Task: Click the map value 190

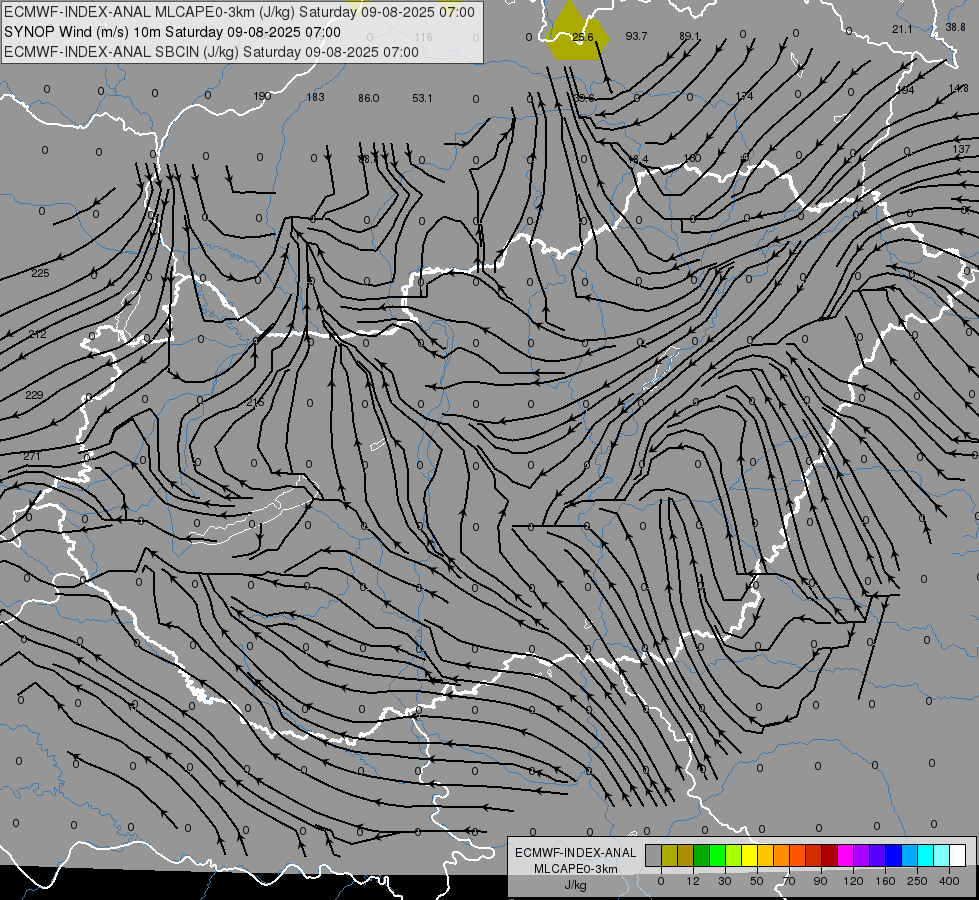Action: coord(262,96)
